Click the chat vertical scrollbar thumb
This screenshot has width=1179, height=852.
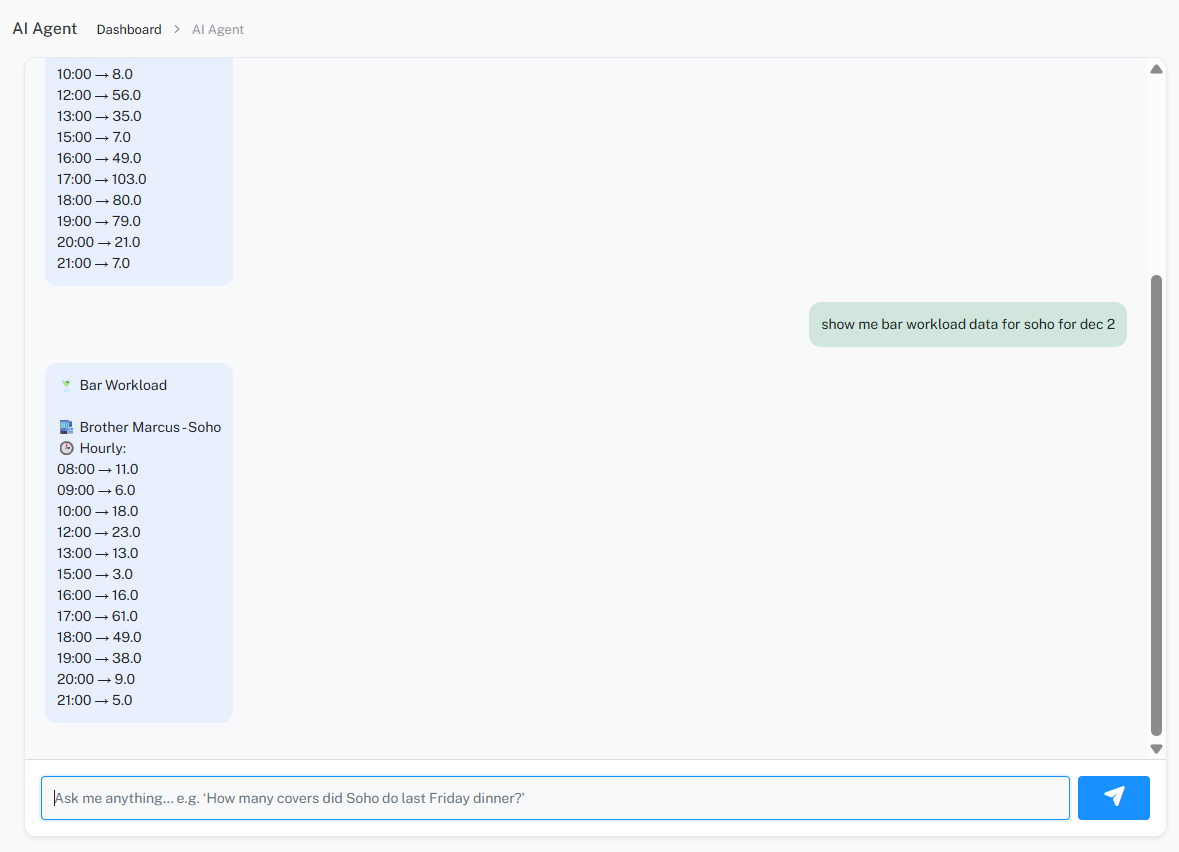[x=1156, y=505]
